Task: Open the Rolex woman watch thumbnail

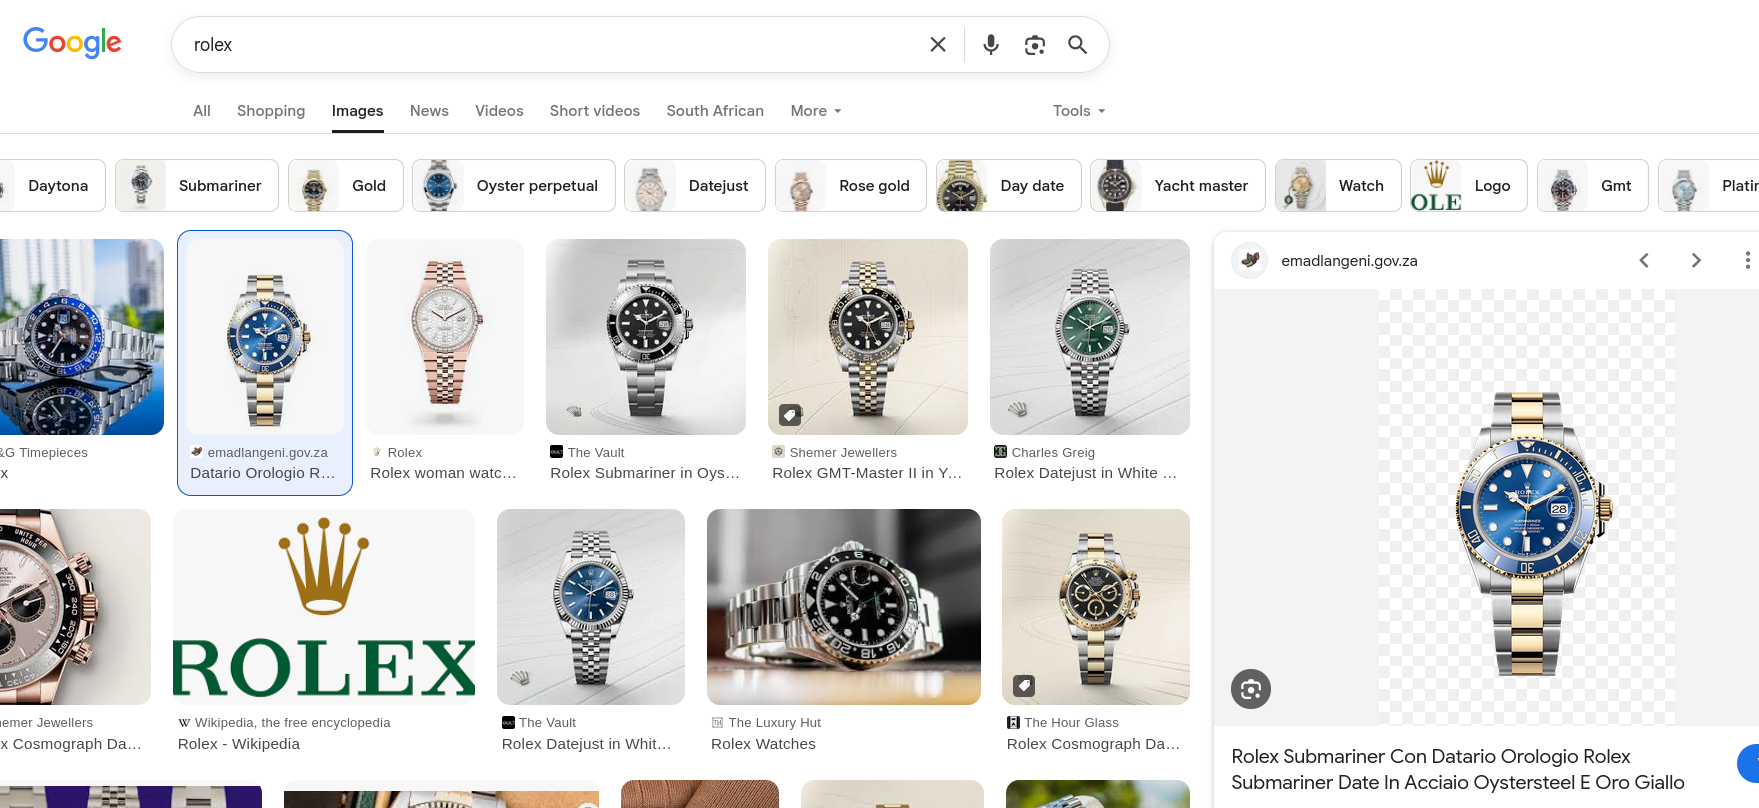Action: click(445, 337)
